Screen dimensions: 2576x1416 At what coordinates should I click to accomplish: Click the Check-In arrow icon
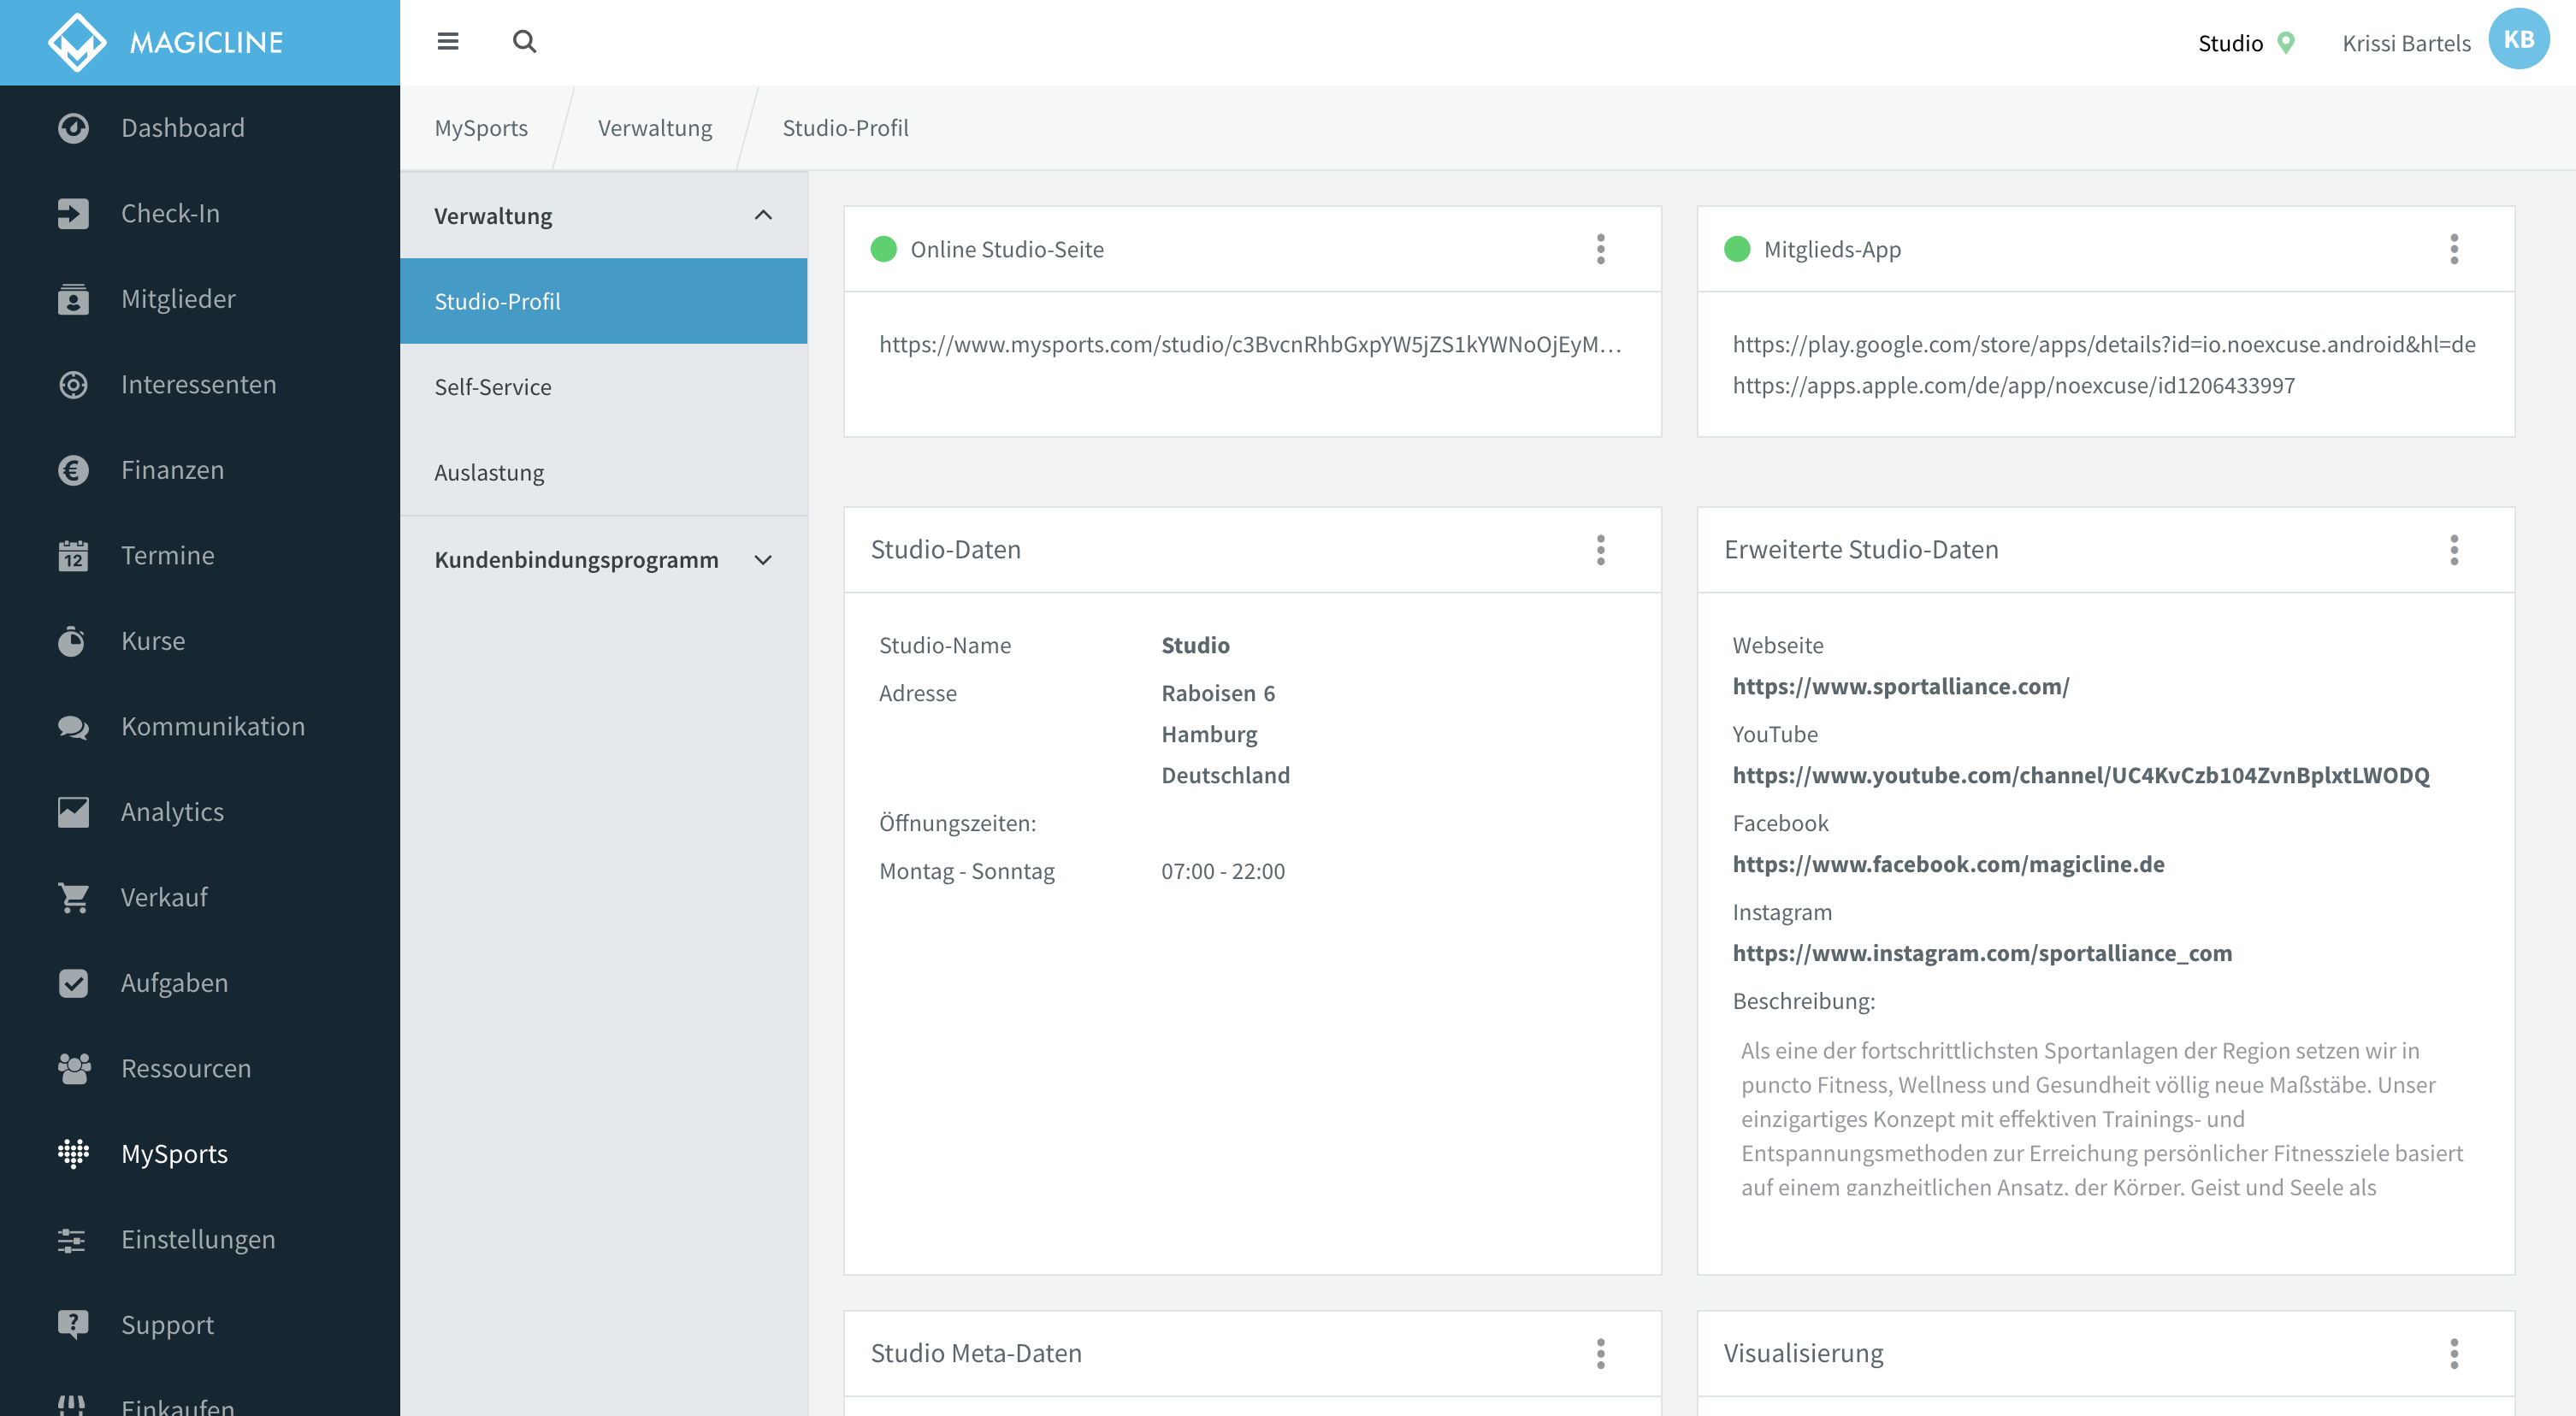[x=73, y=213]
